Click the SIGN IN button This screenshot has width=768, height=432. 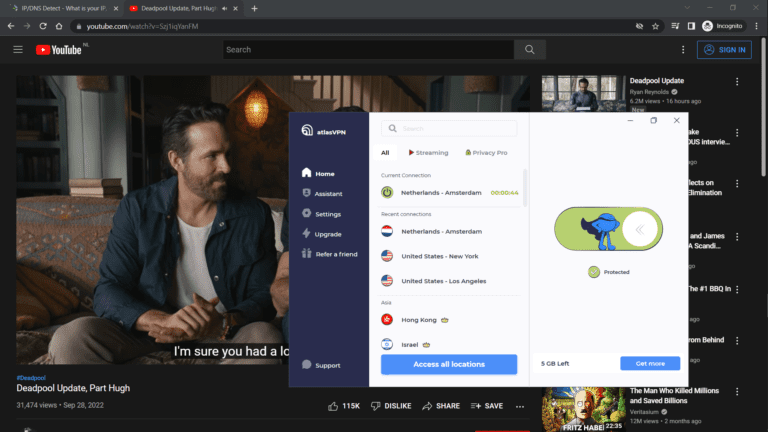(x=724, y=49)
